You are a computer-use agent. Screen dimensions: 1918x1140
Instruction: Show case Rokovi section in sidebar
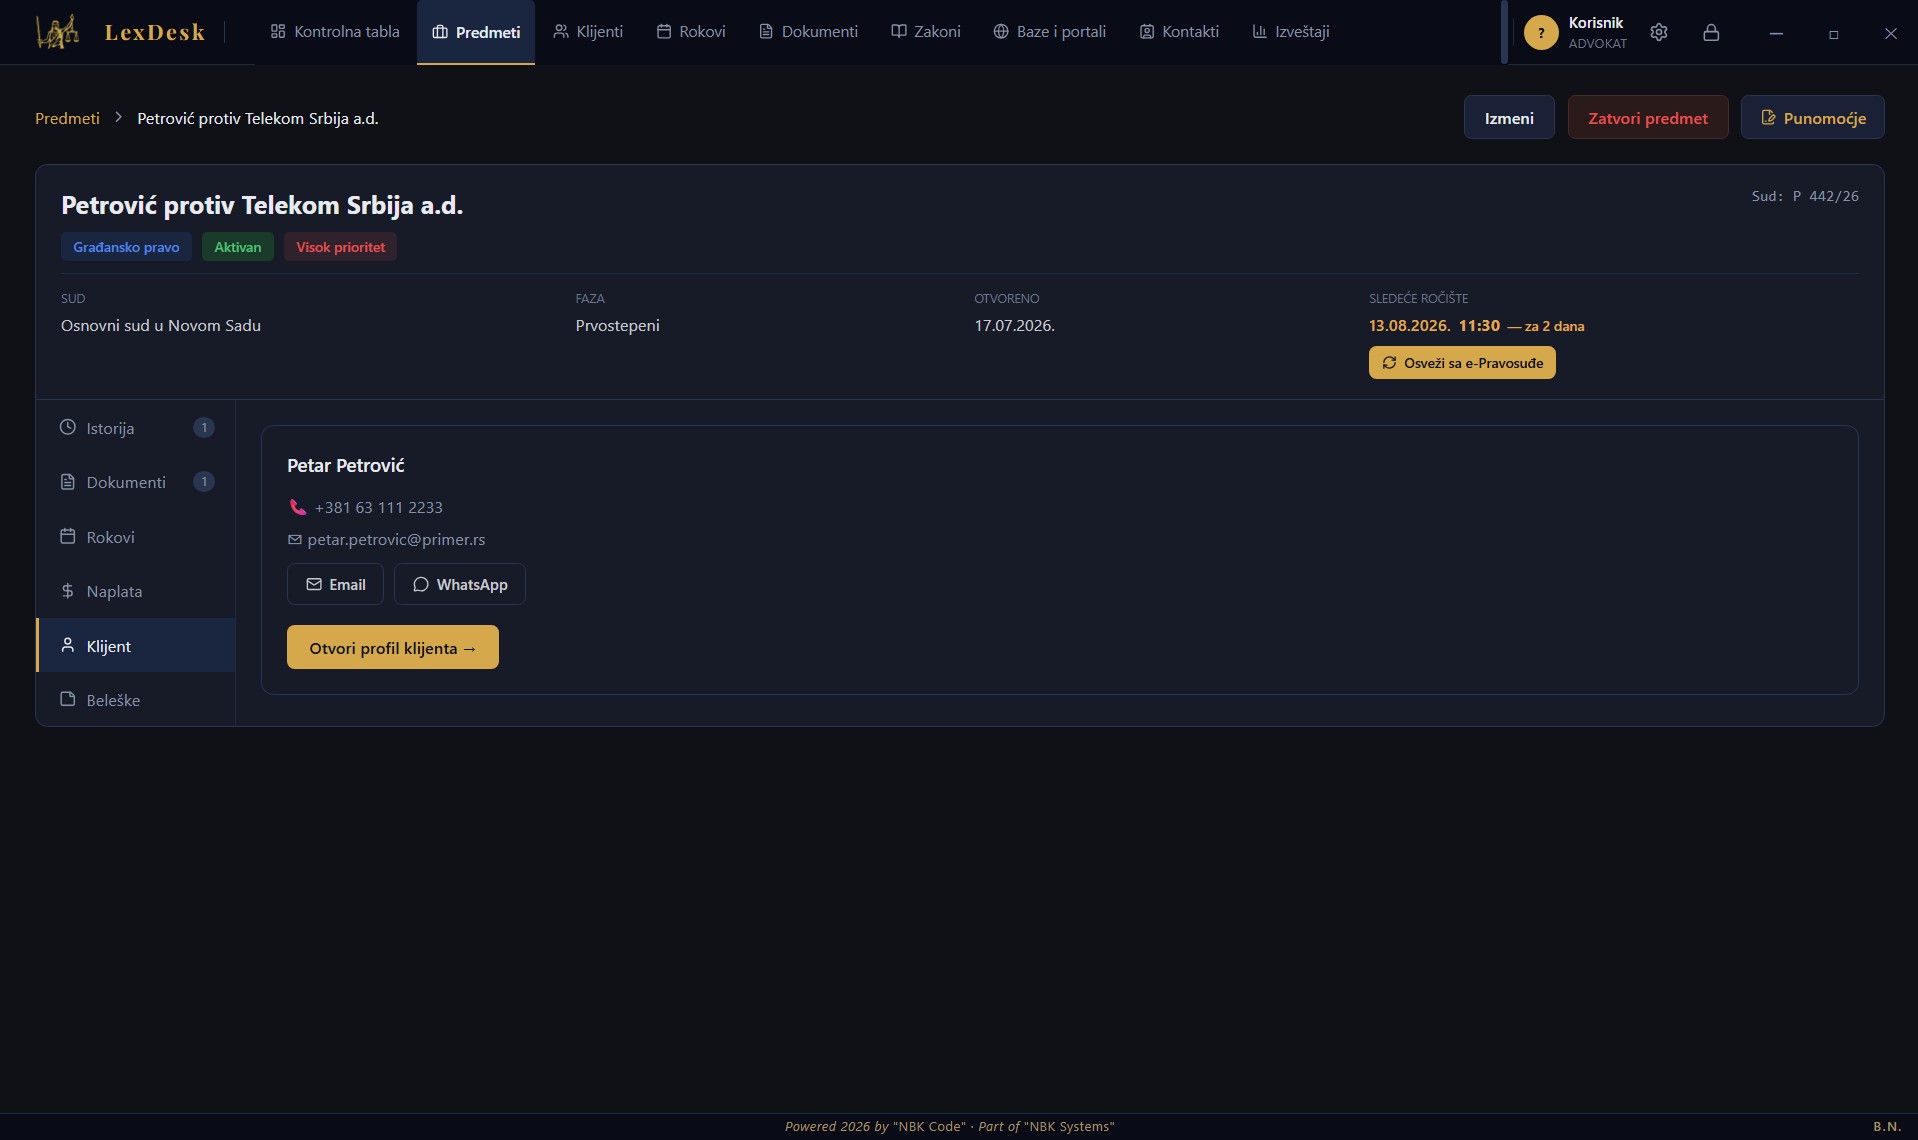[136, 537]
